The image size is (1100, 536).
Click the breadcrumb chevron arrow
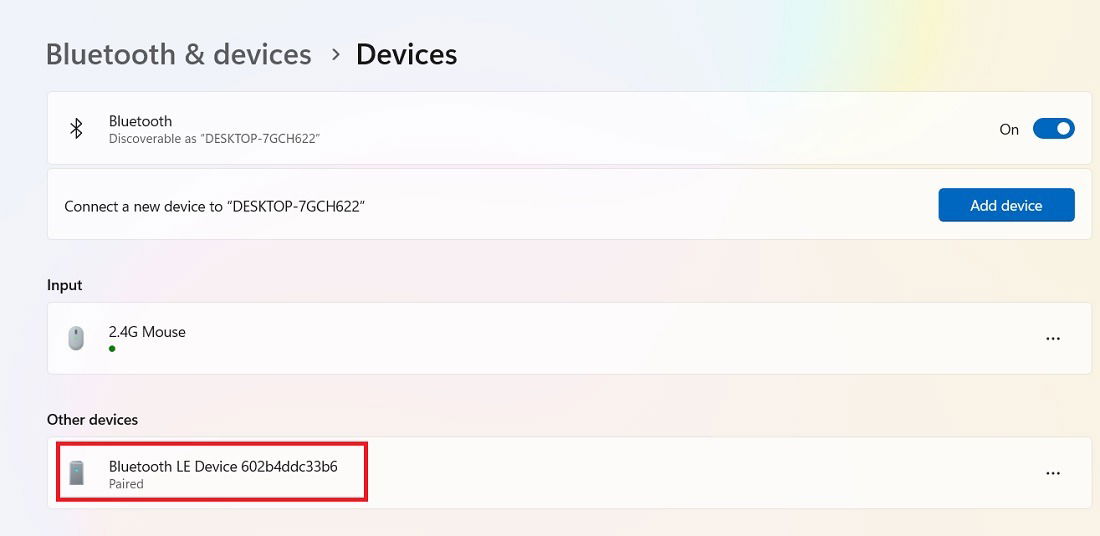[x=336, y=54]
